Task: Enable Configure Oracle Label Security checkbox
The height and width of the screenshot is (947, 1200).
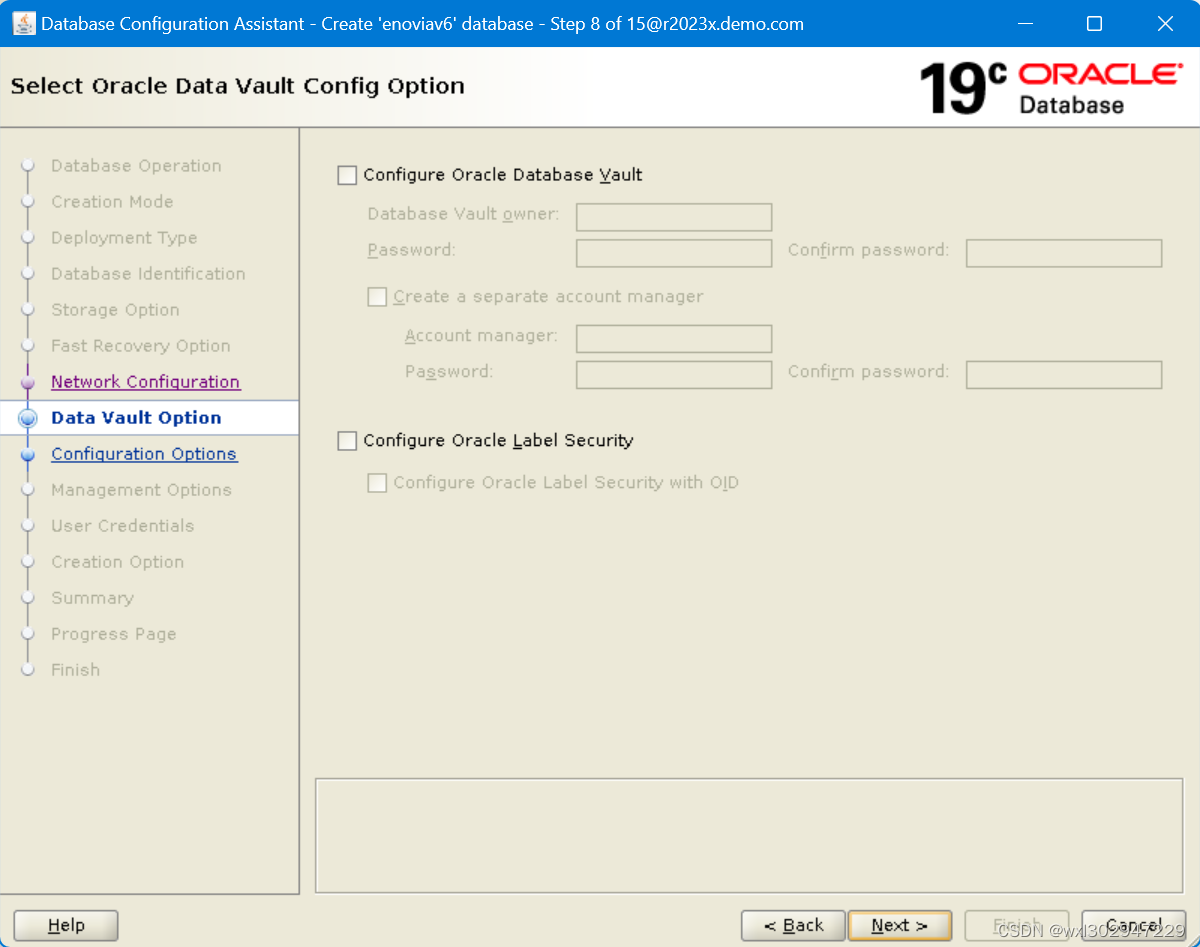Action: pos(347,441)
